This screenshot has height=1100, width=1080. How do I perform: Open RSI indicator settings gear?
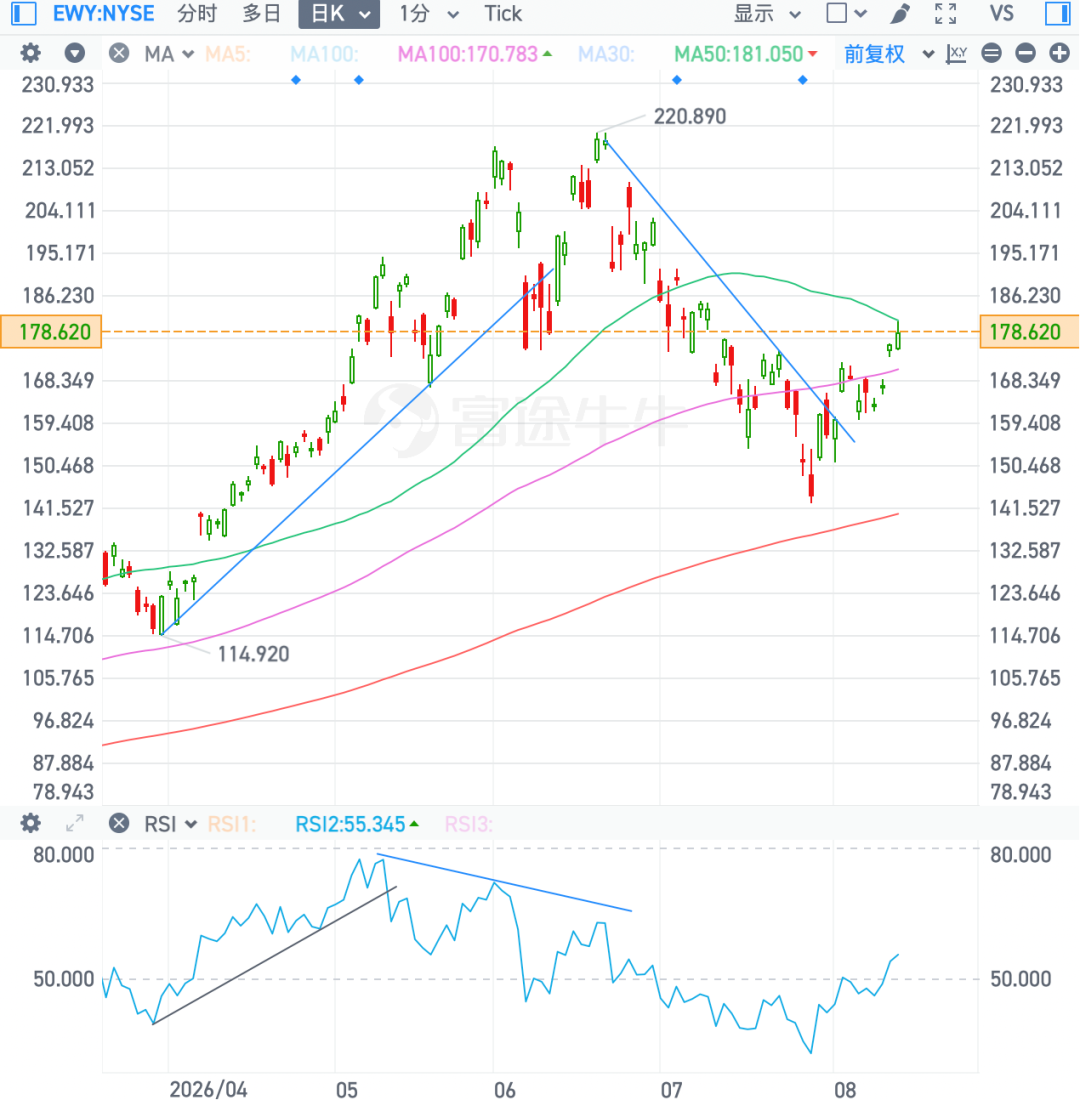pos(30,823)
